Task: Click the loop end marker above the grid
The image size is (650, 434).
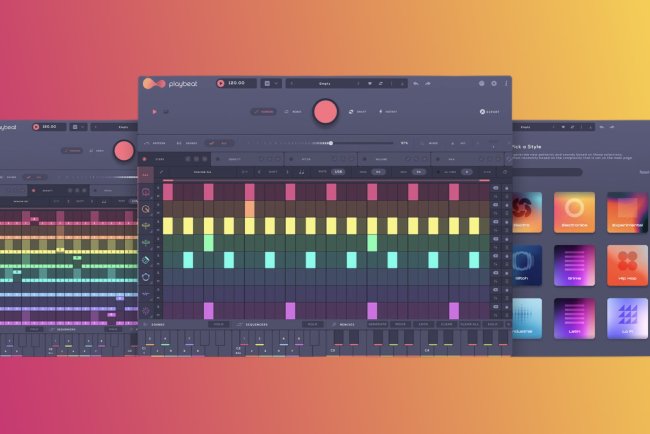Action: 484,180
